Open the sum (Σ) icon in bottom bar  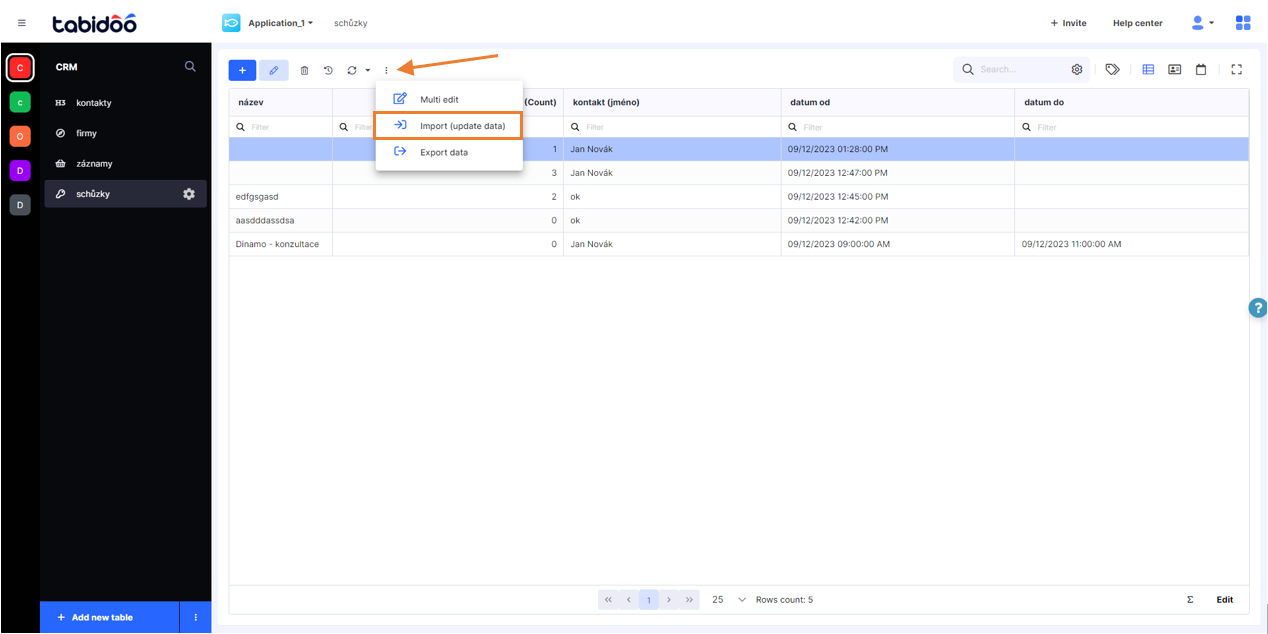1189,599
